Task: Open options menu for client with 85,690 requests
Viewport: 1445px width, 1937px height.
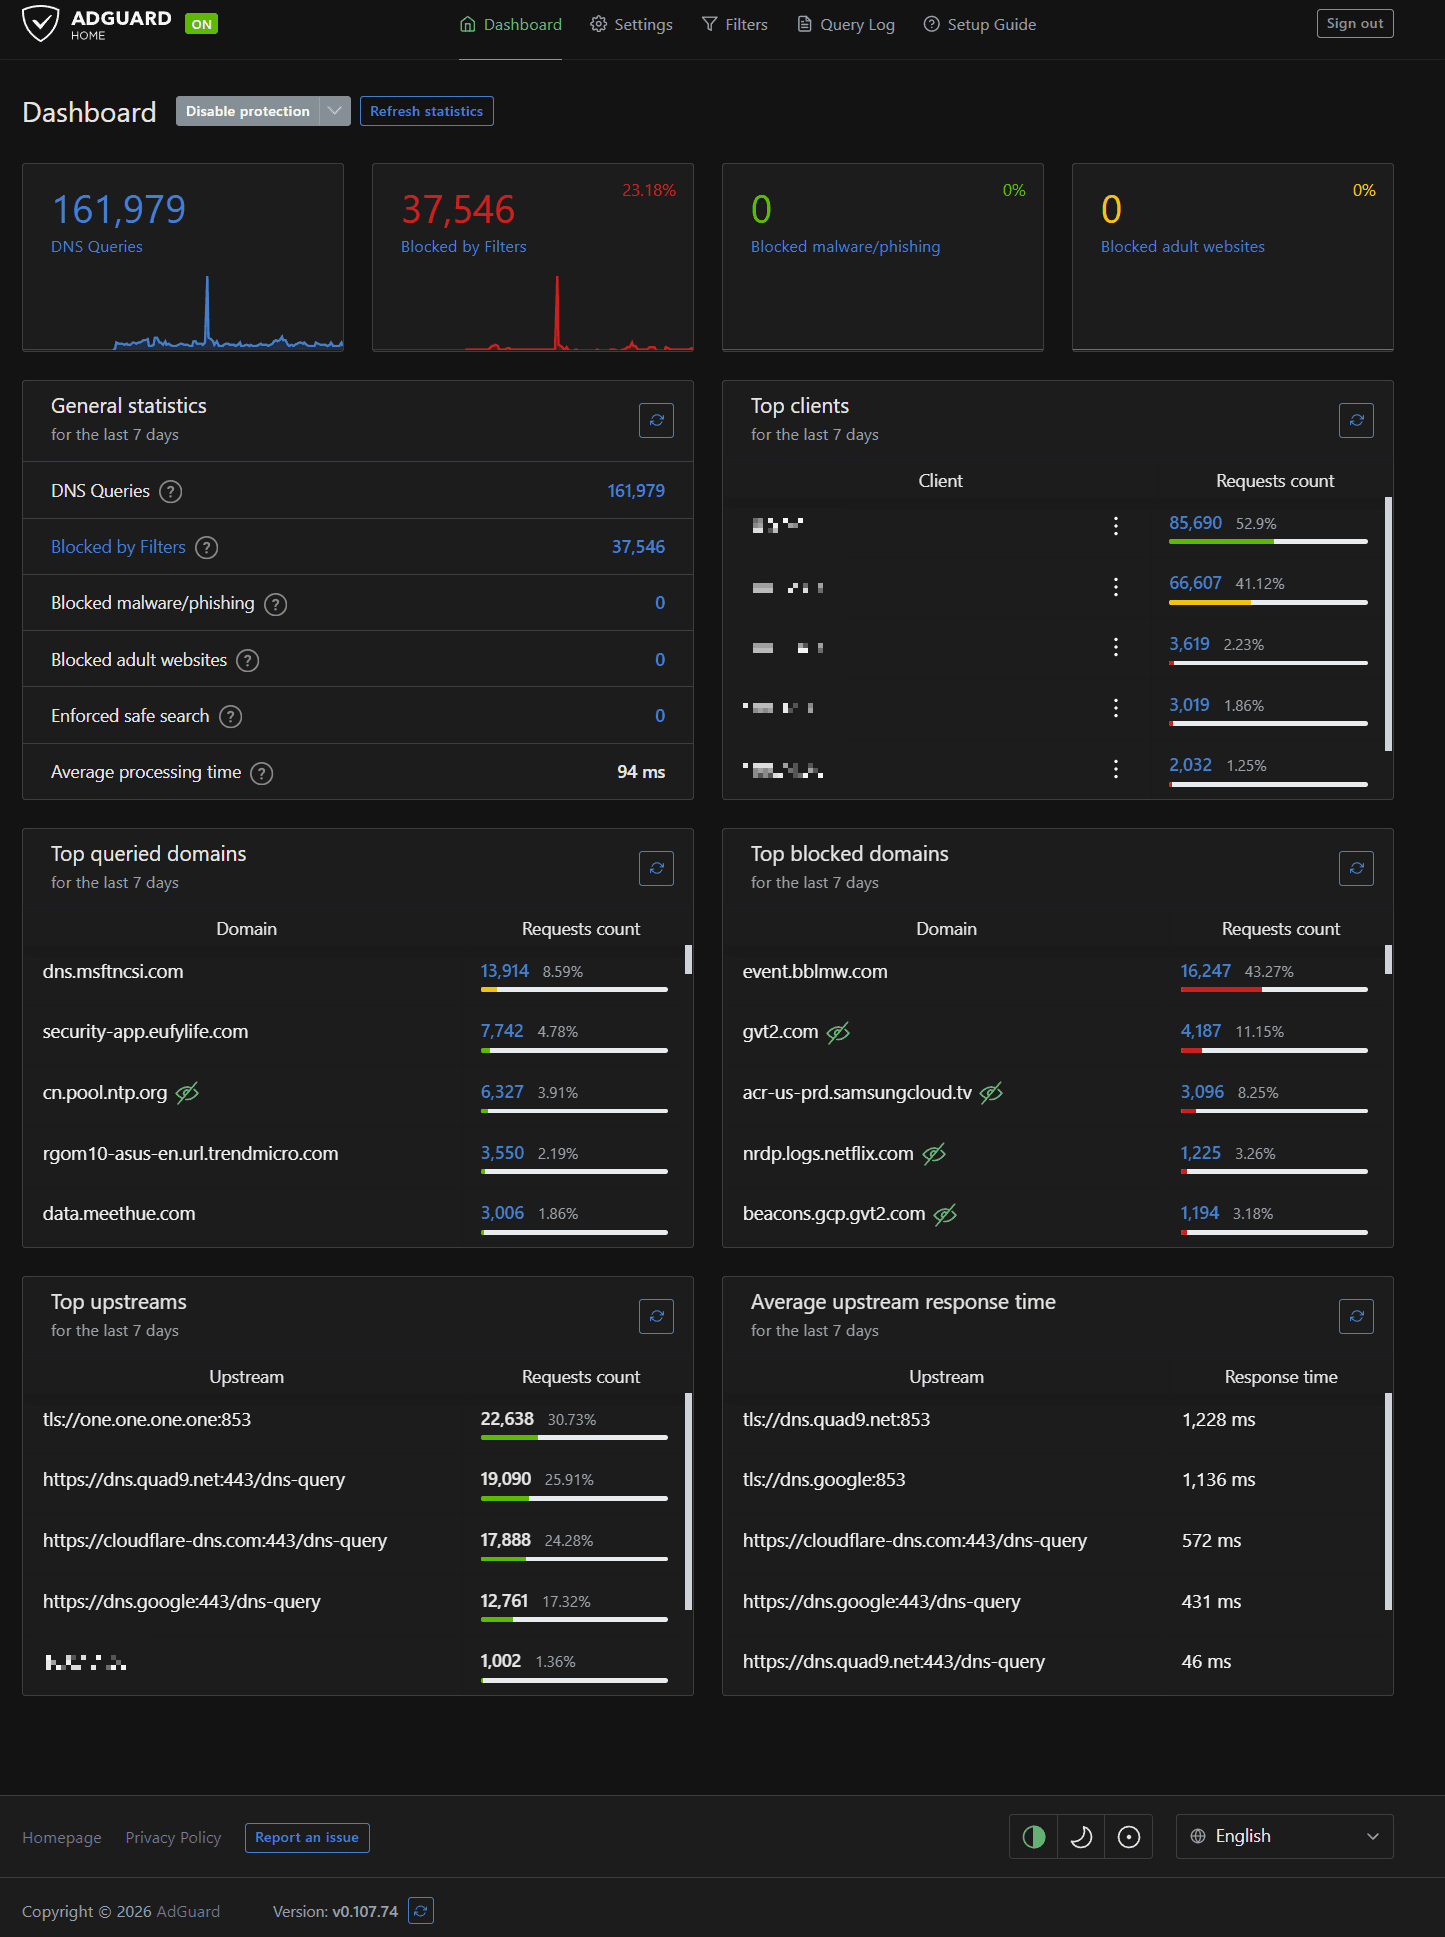Action: 1116,526
